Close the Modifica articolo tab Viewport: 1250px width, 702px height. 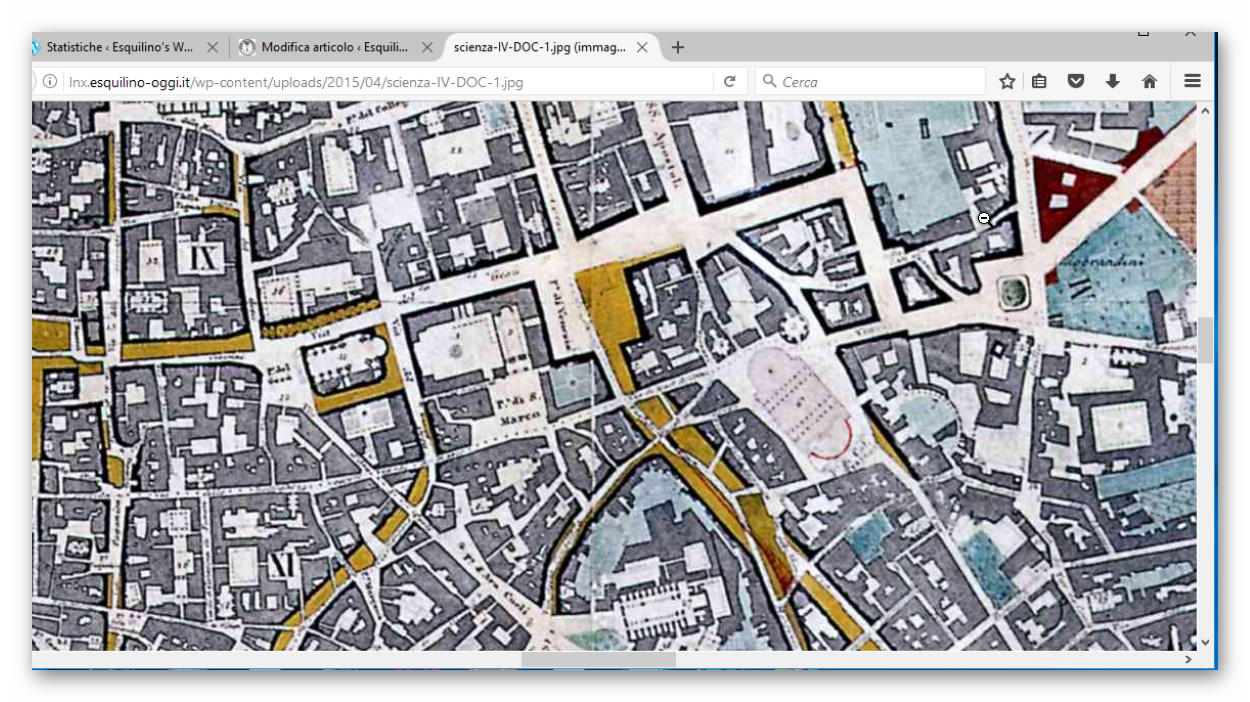427,47
